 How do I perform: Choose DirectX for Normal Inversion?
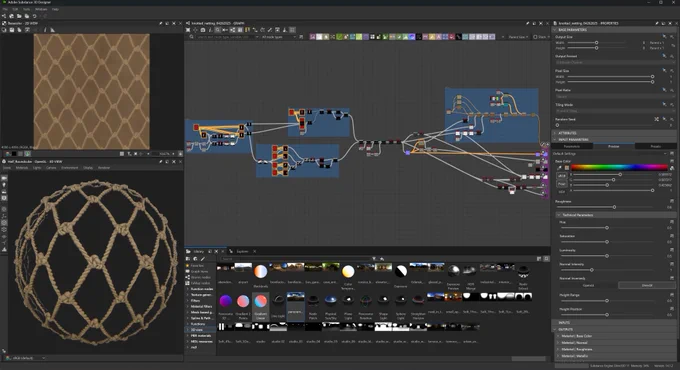[647, 285]
